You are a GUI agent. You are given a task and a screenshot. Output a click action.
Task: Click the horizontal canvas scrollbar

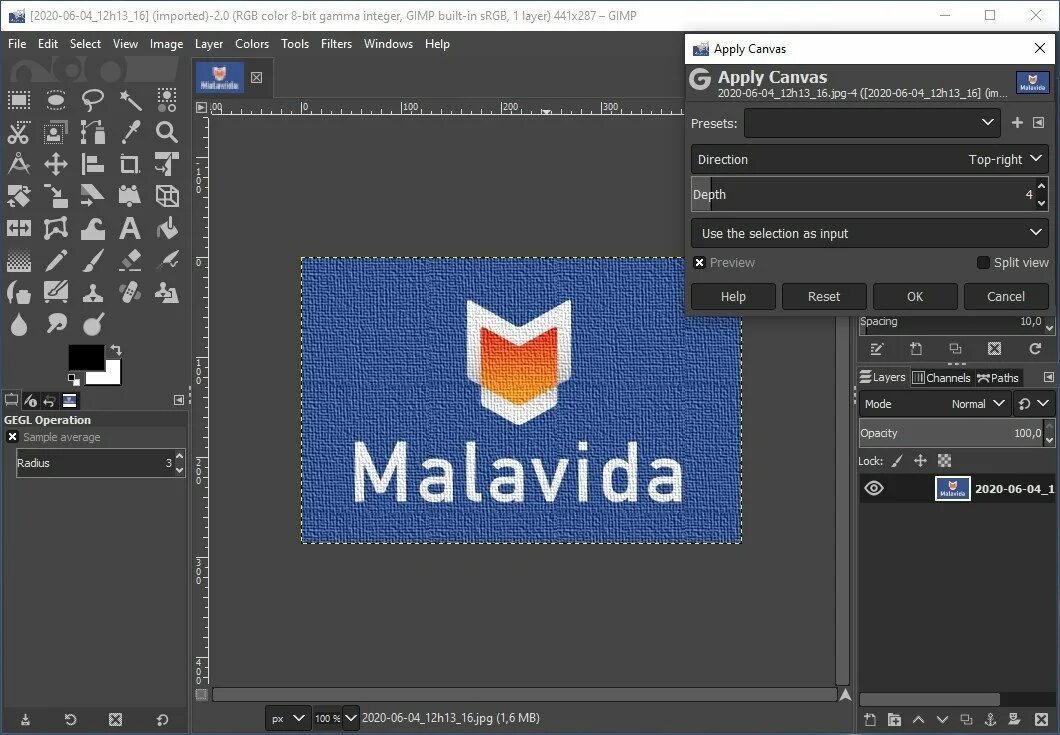524,694
